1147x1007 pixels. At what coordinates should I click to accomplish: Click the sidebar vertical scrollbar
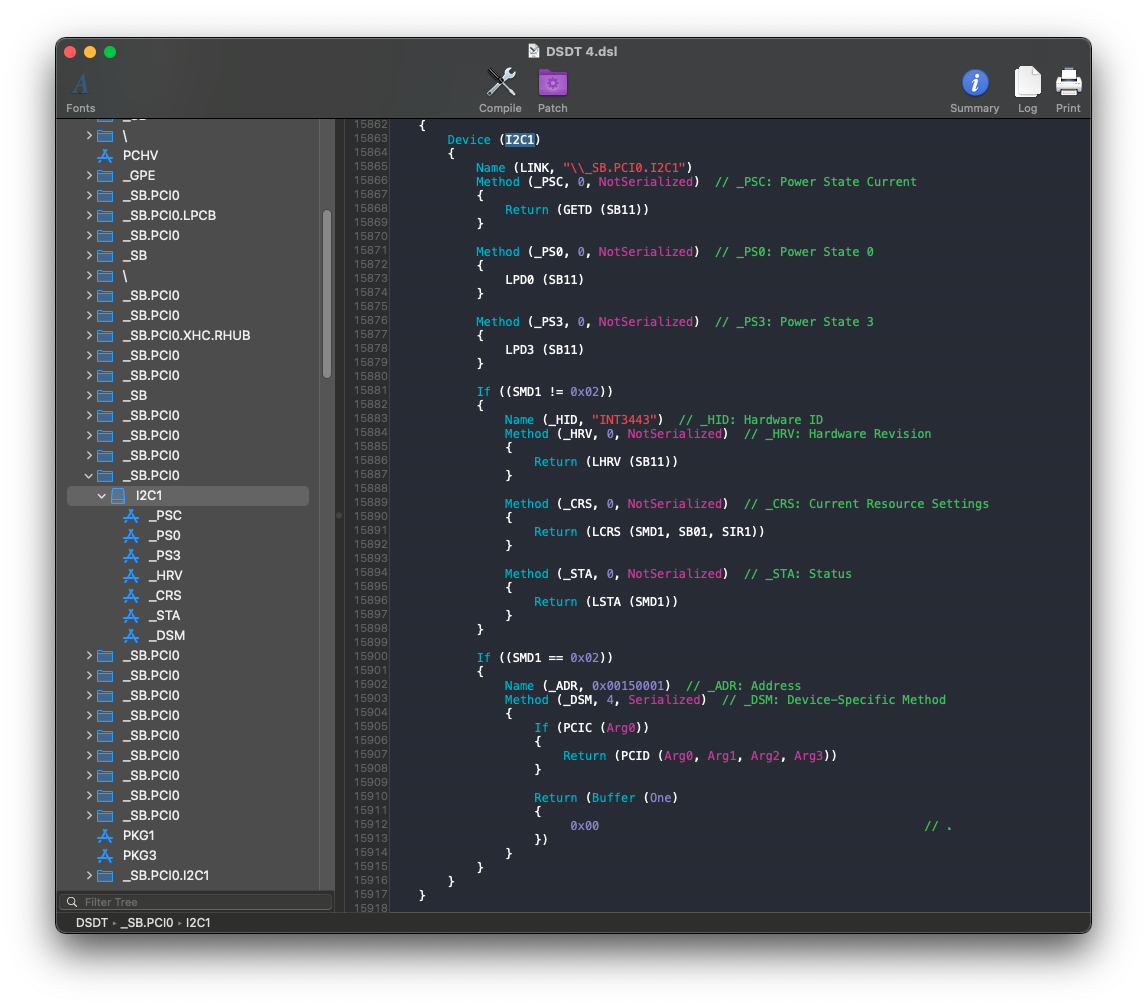point(326,293)
